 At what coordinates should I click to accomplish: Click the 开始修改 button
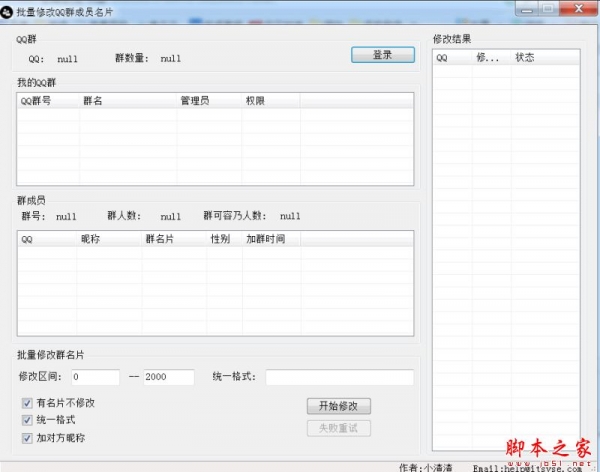(x=339, y=406)
